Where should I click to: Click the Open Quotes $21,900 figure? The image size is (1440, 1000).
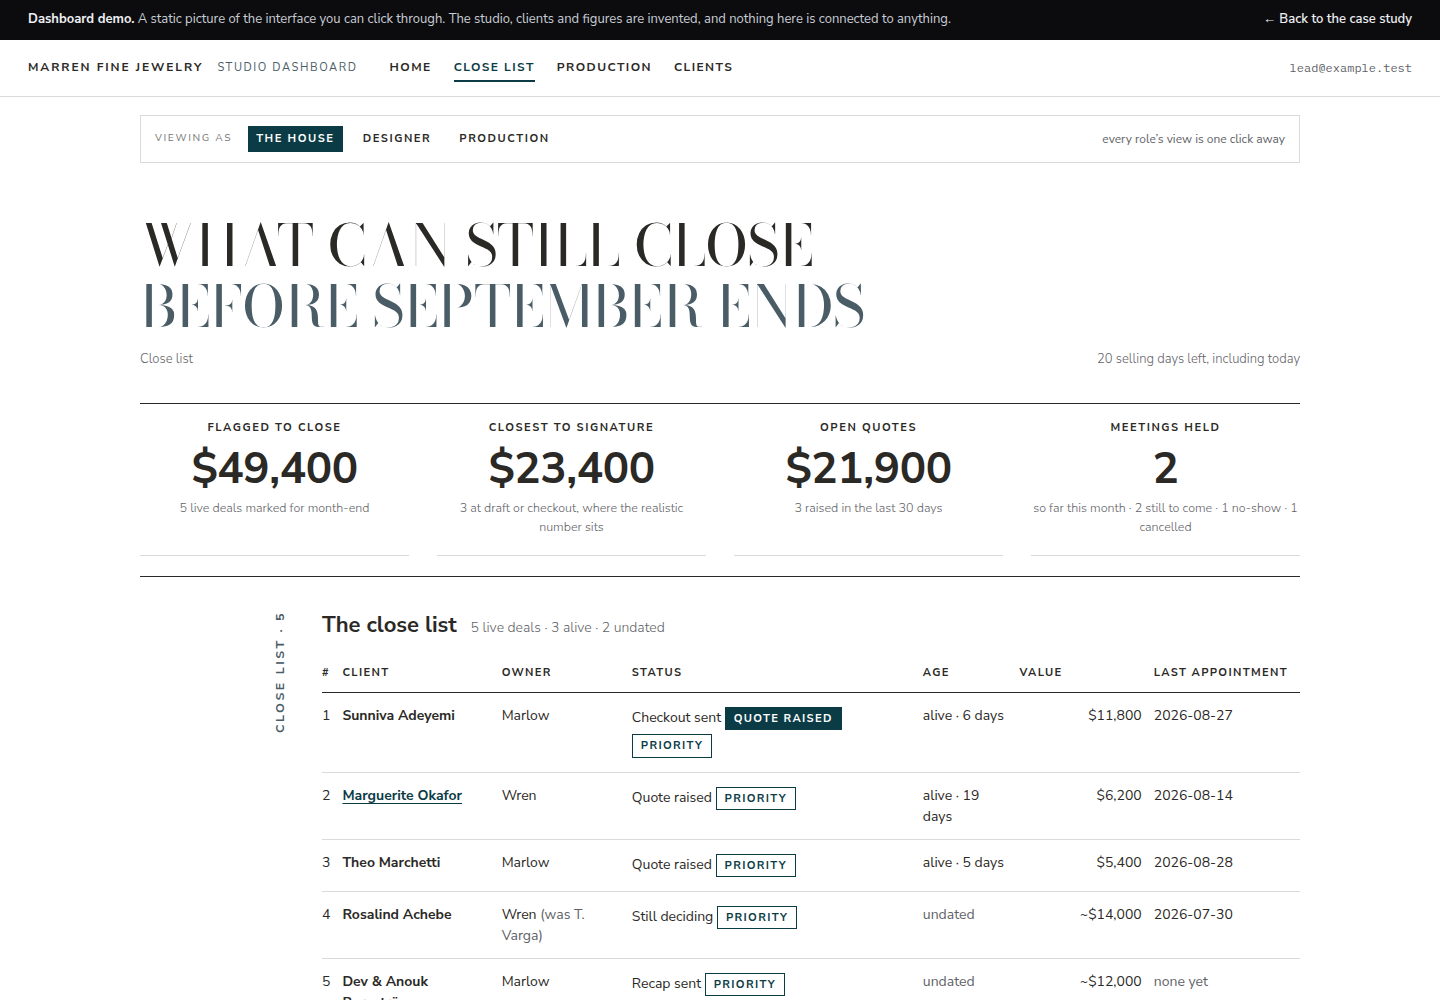point(869,468)
